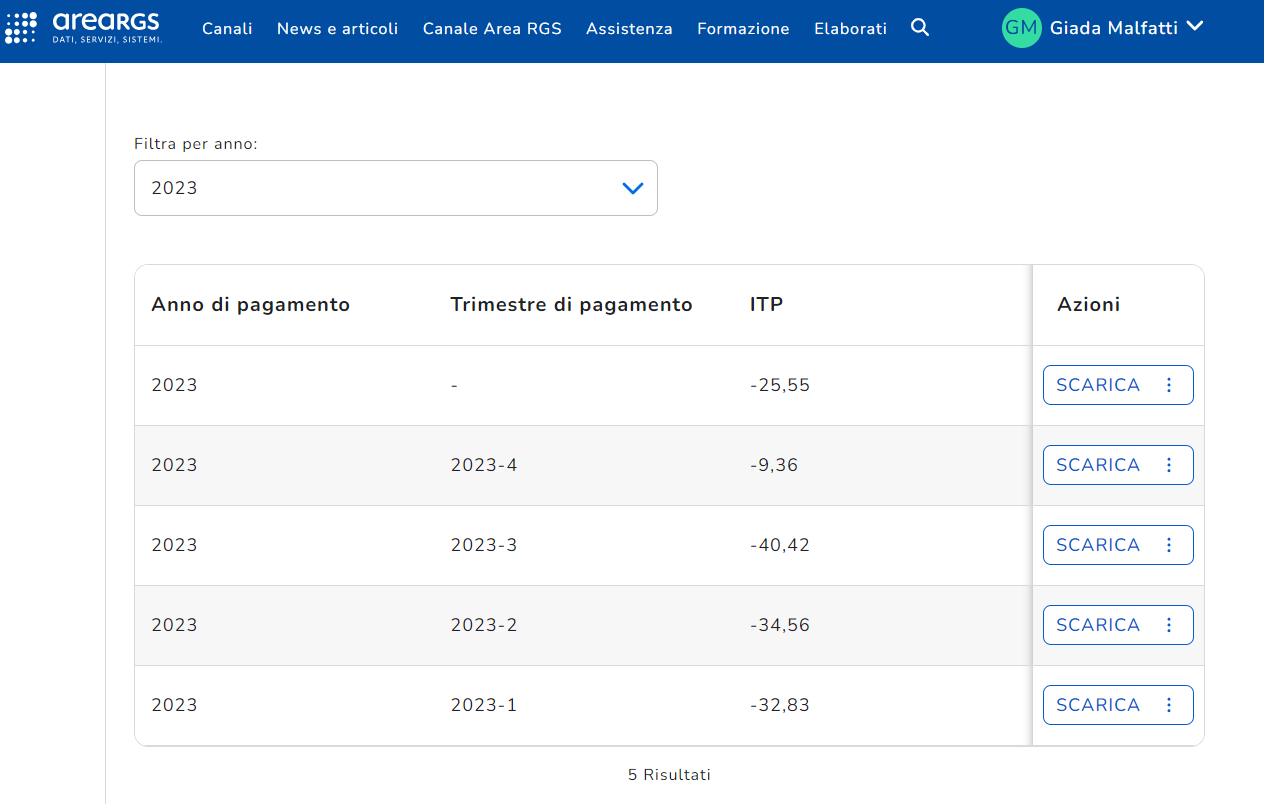Image resolution: width=1264 pixels, height=804 pixels.
Task: Download the 2023-1 quarter with SCARICA
Action: point(1097,705)
